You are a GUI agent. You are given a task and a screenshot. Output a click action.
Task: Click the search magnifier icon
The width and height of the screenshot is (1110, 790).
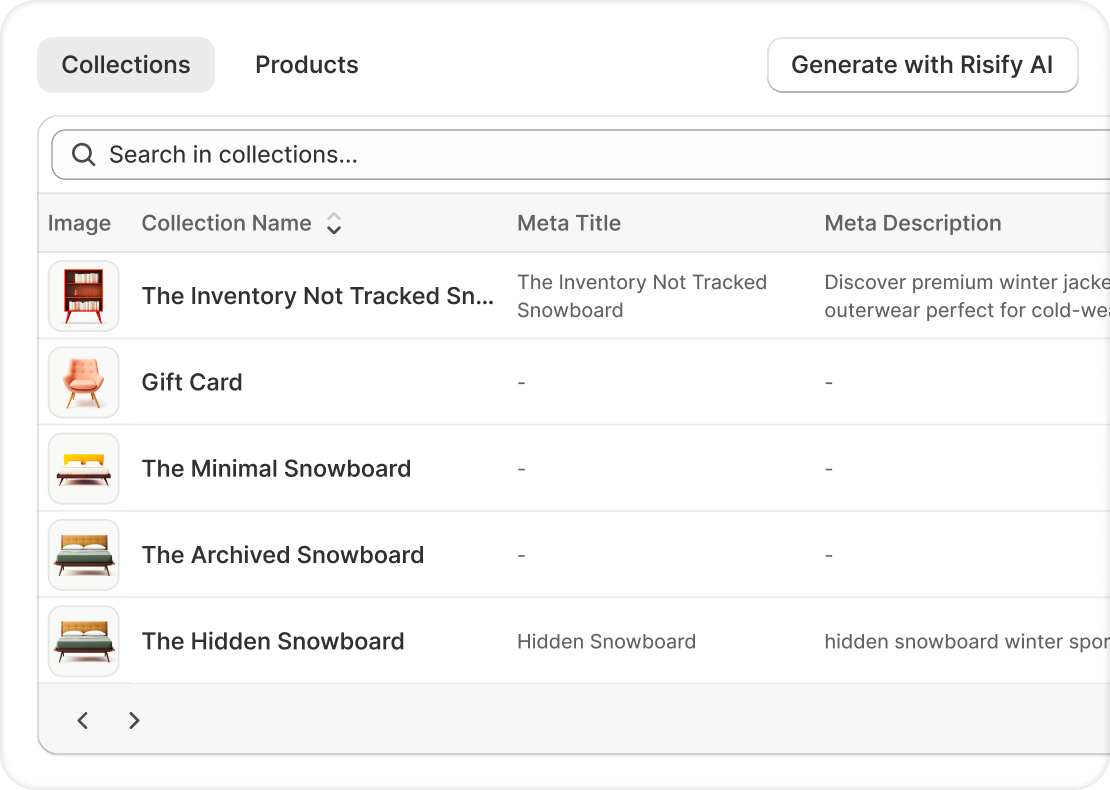pyautogui.click(x=84, y=155)
